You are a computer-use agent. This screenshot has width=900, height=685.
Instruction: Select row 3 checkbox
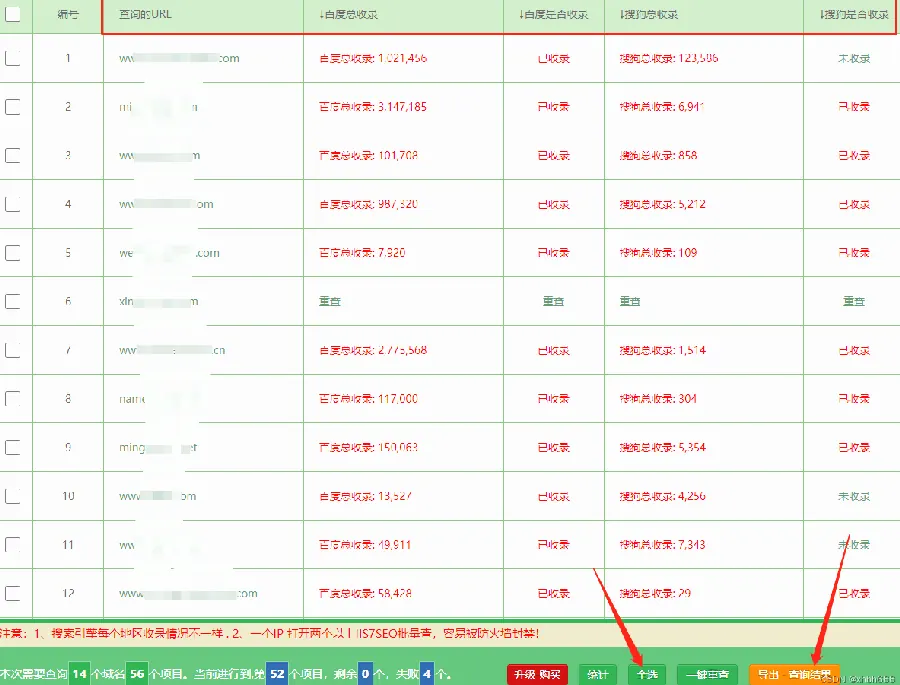pos(13,156)
